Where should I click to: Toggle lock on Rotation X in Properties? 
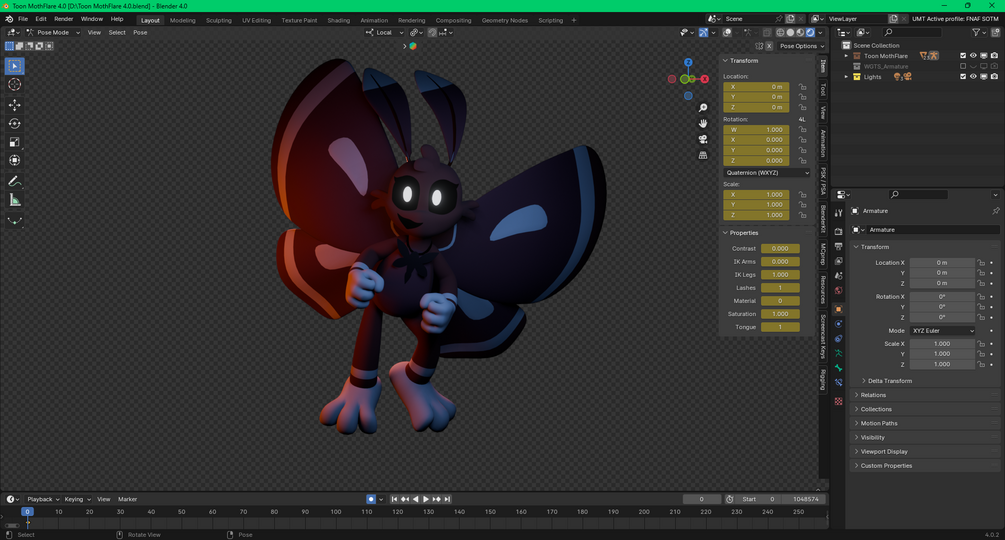981,297
